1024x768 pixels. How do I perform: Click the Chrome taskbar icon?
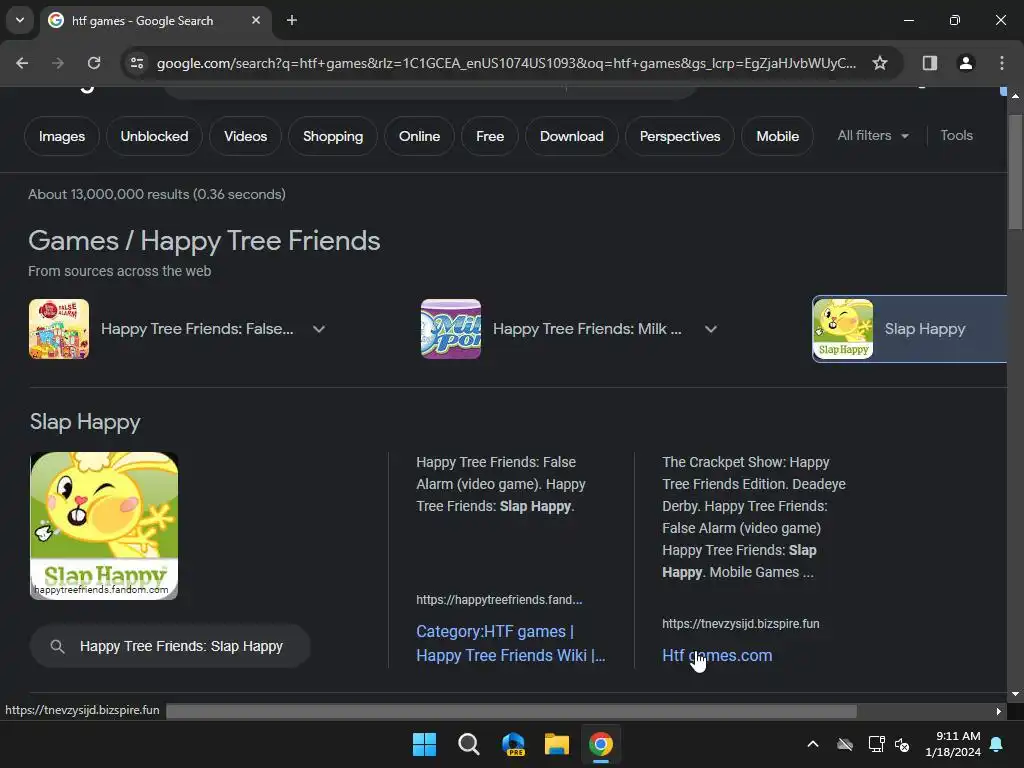point(601,744)
